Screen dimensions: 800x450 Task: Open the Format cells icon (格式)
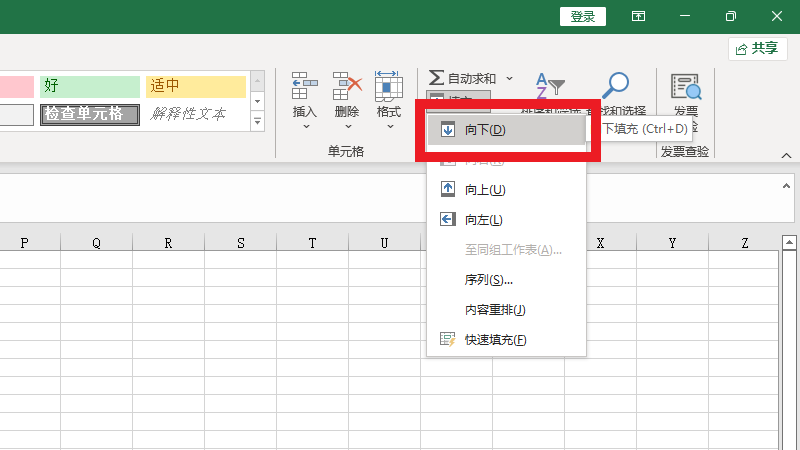tap(389, 88)
